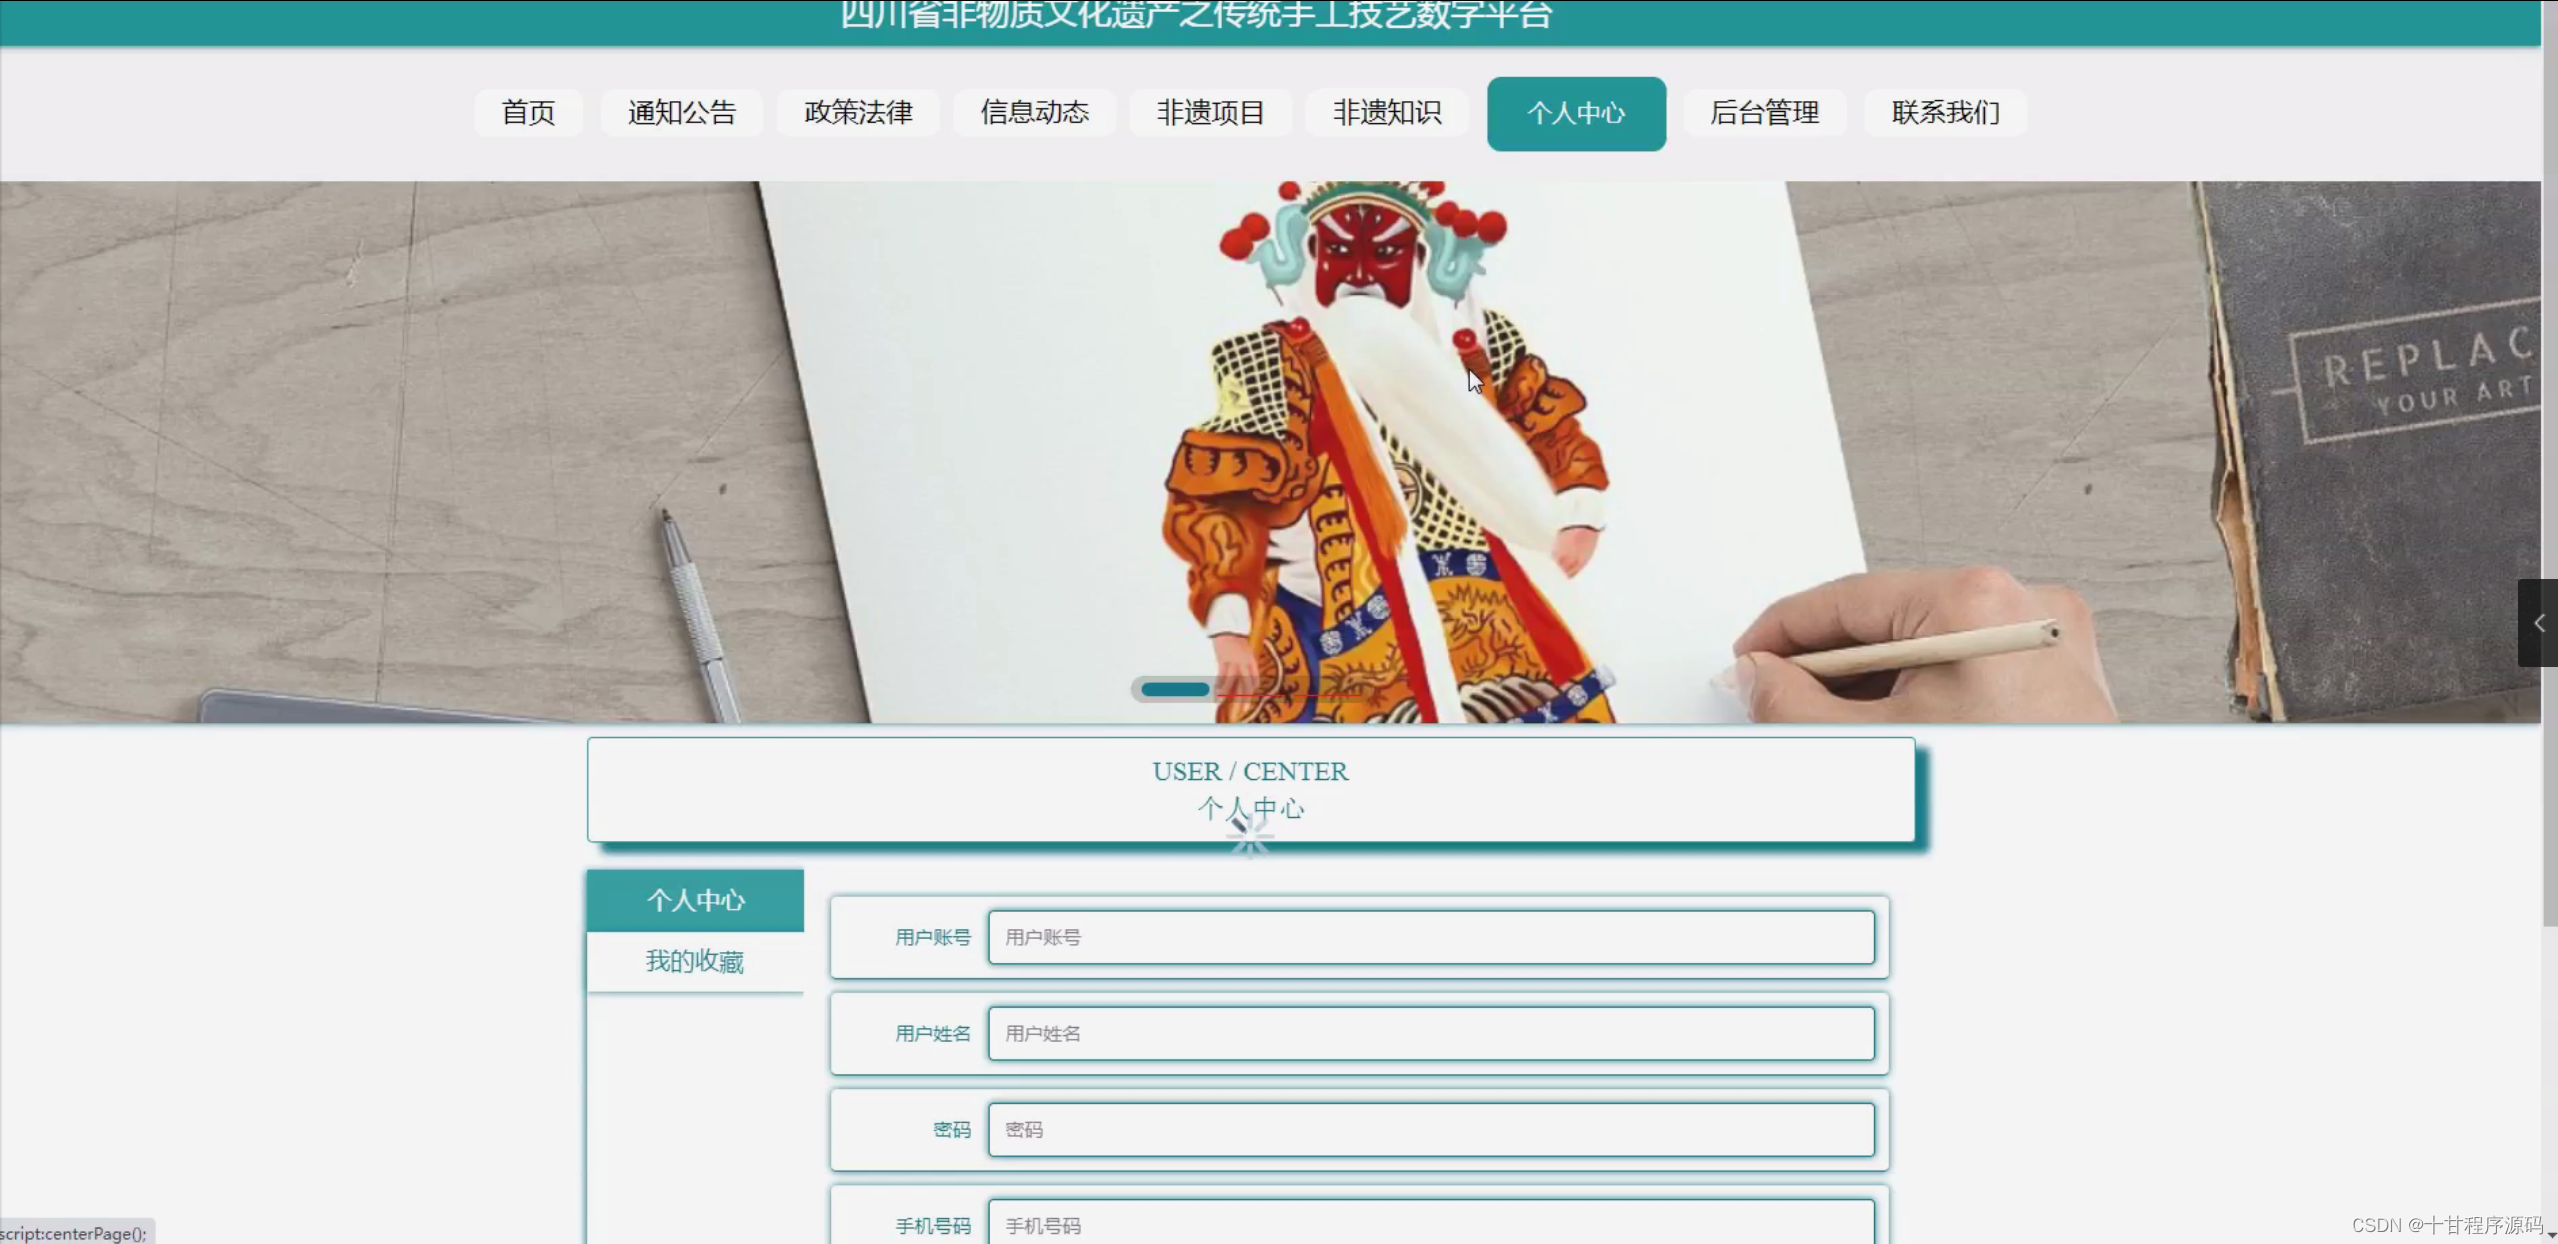Open 我的收藏 sidebar tab

click(x=695, y=961)
